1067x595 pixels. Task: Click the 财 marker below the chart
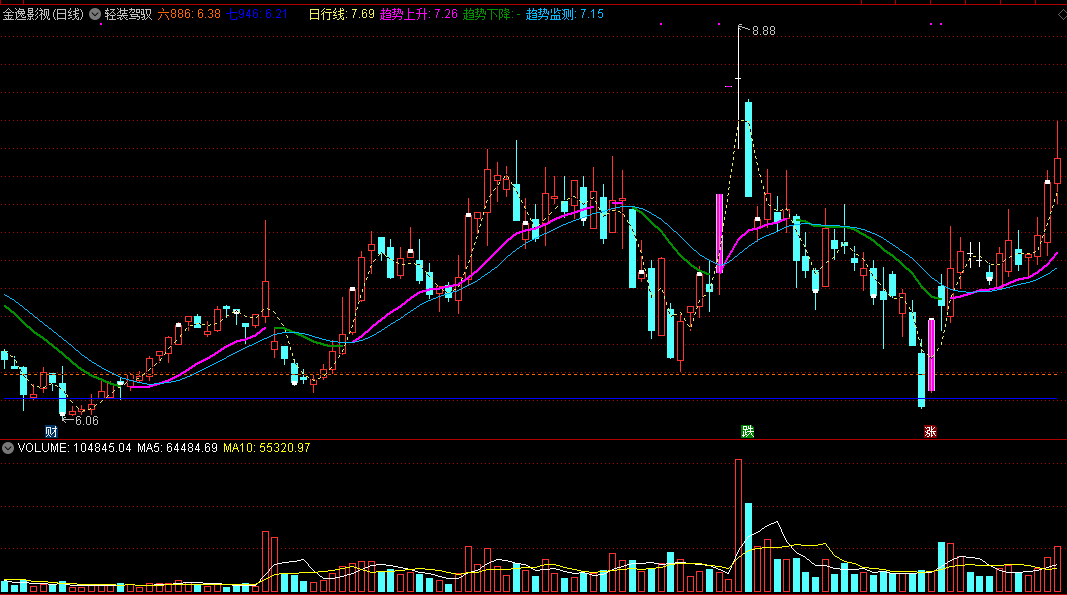tap(51, 432)
